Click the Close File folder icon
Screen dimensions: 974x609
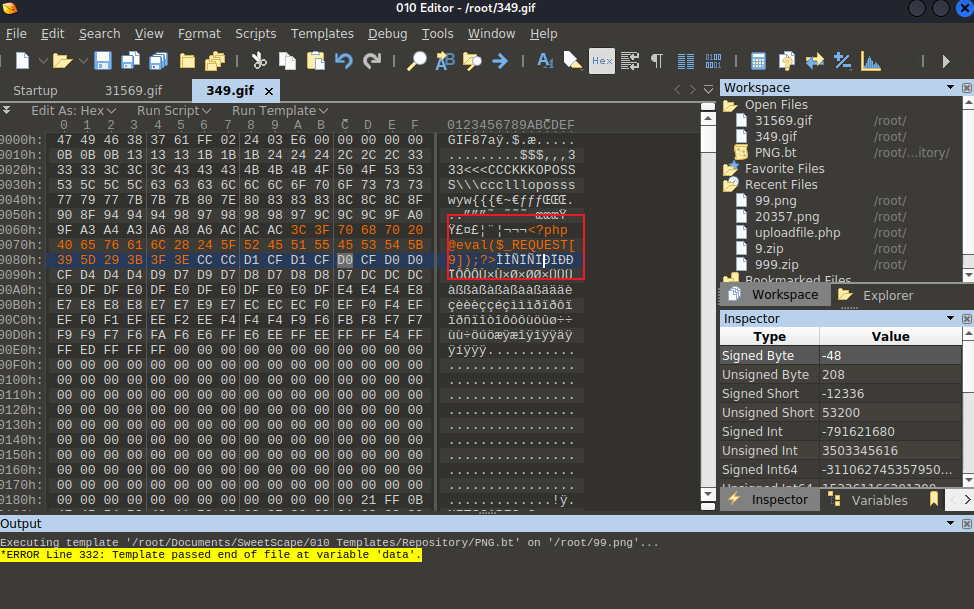pyautogui.click(x=187, y=61)
